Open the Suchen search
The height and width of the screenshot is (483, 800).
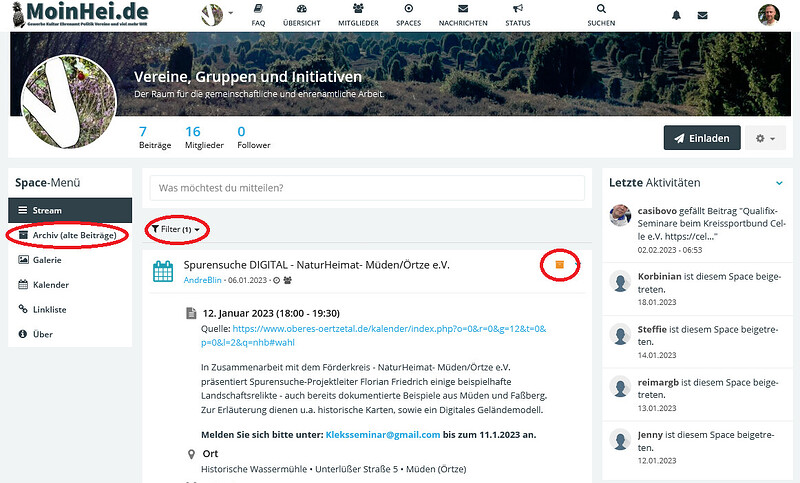(601, 15)
